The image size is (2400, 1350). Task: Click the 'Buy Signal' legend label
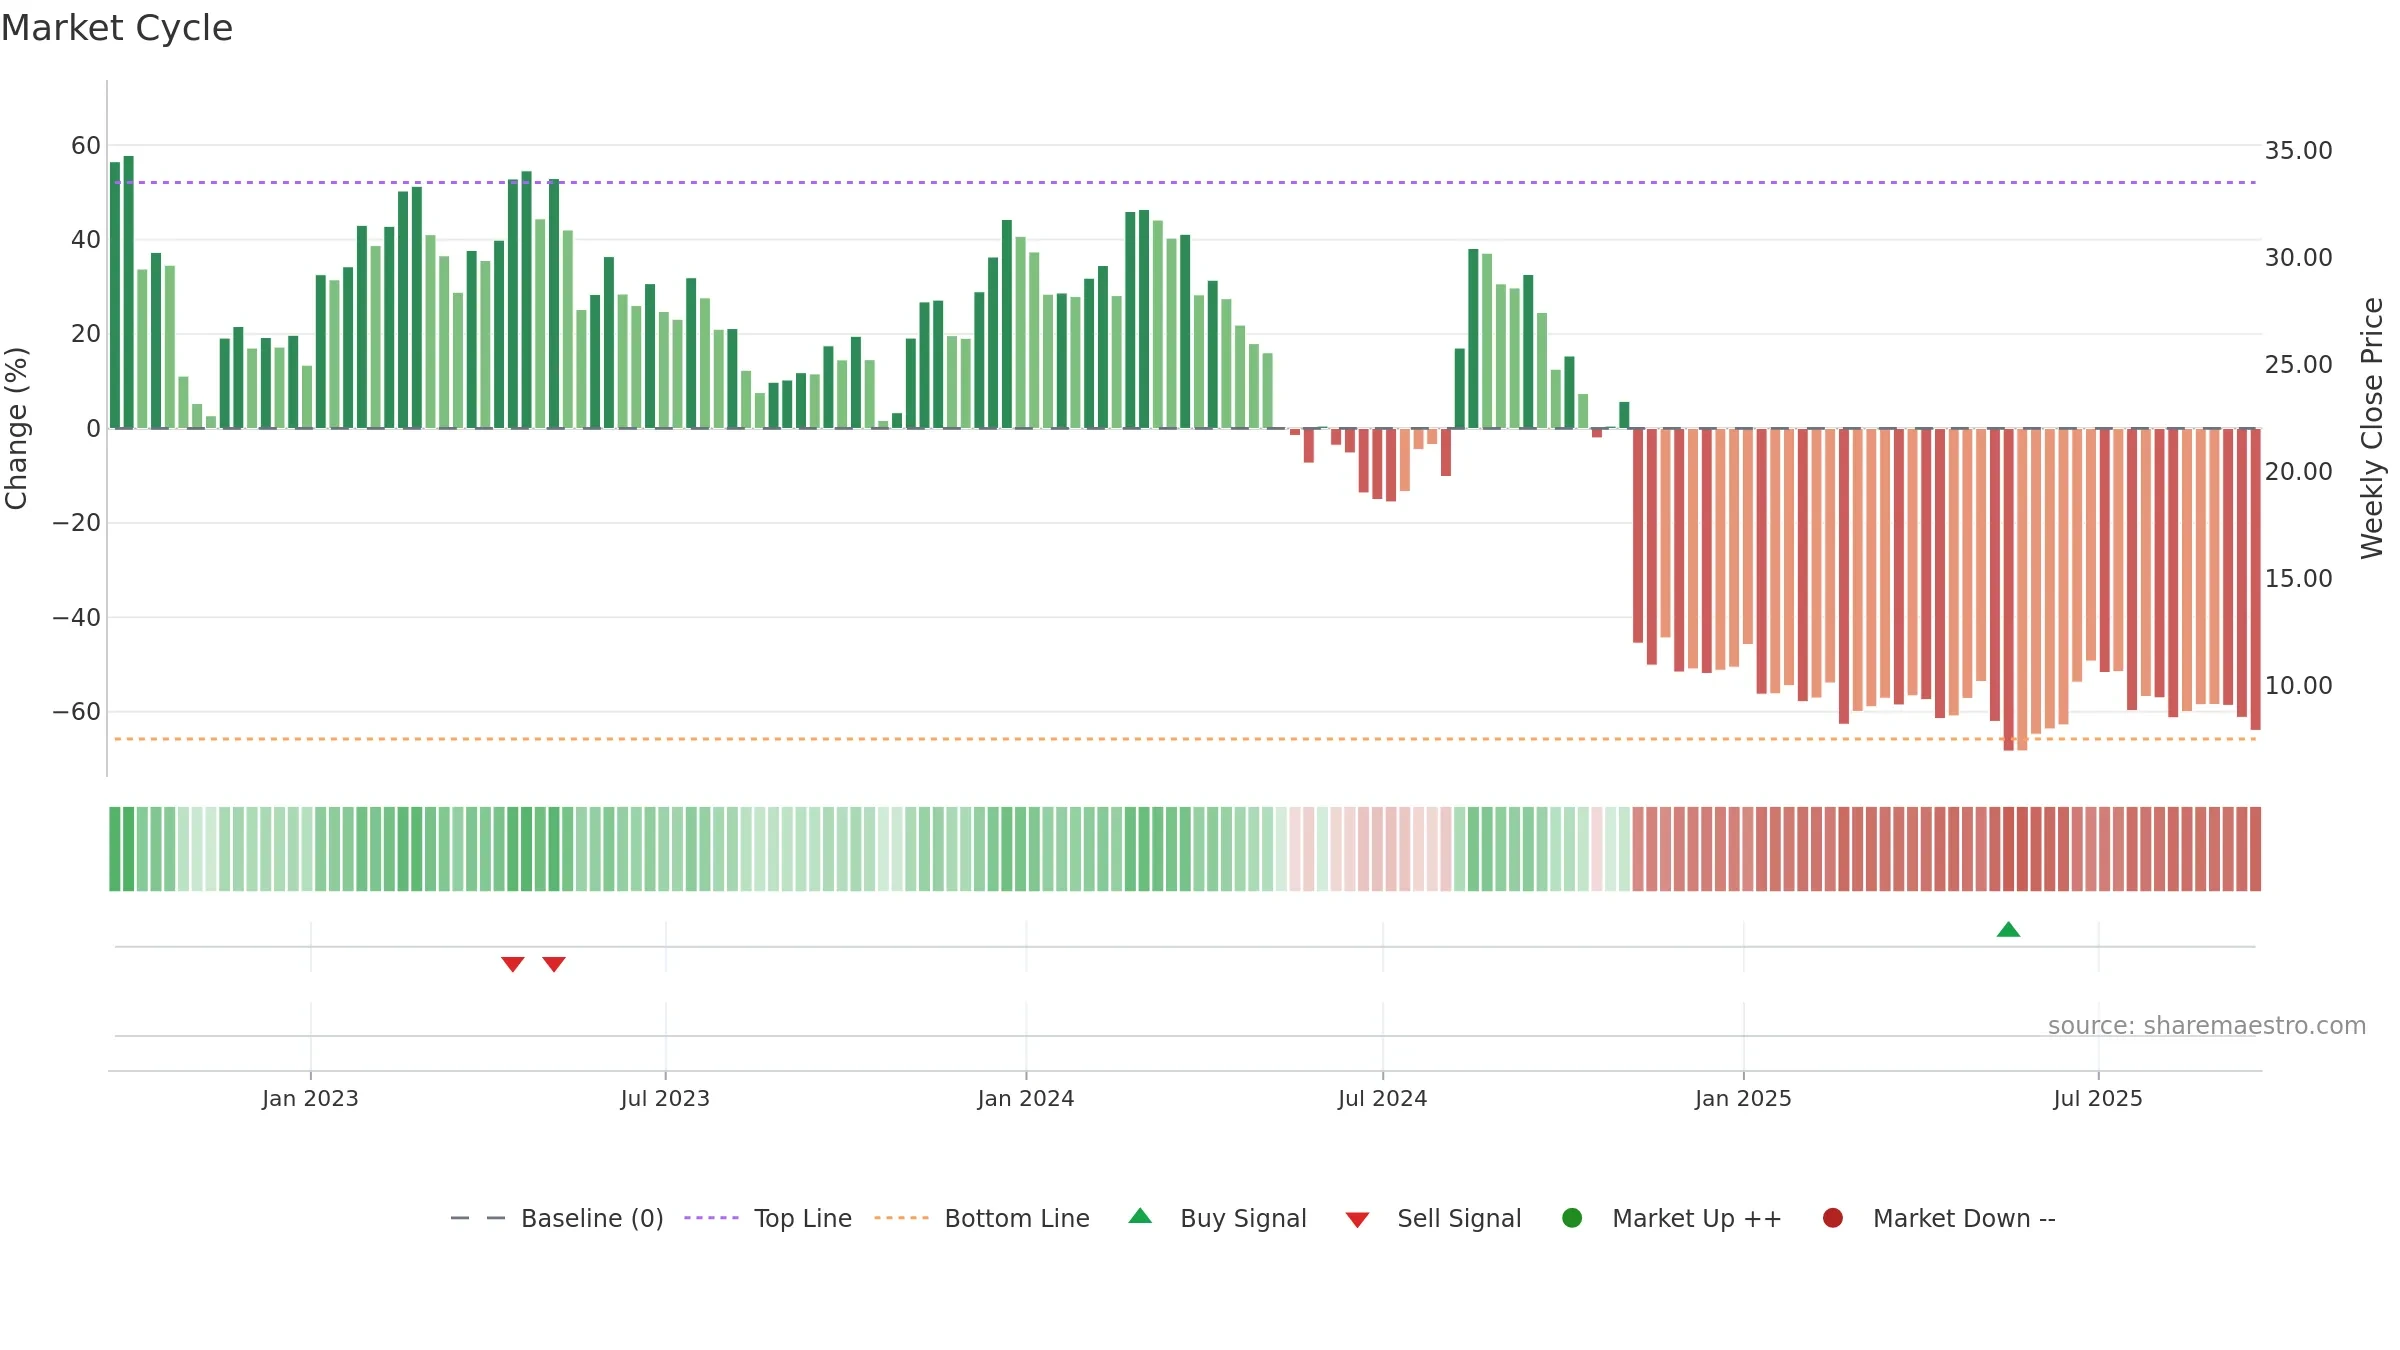[x=1243, y=1219]
